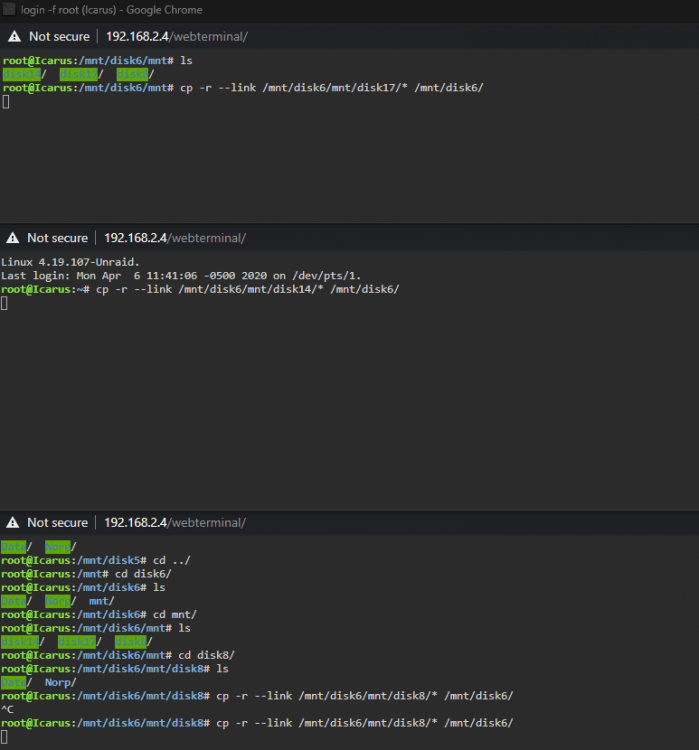Open the 'Not secure' site info in the bottom window

point(57,522)
